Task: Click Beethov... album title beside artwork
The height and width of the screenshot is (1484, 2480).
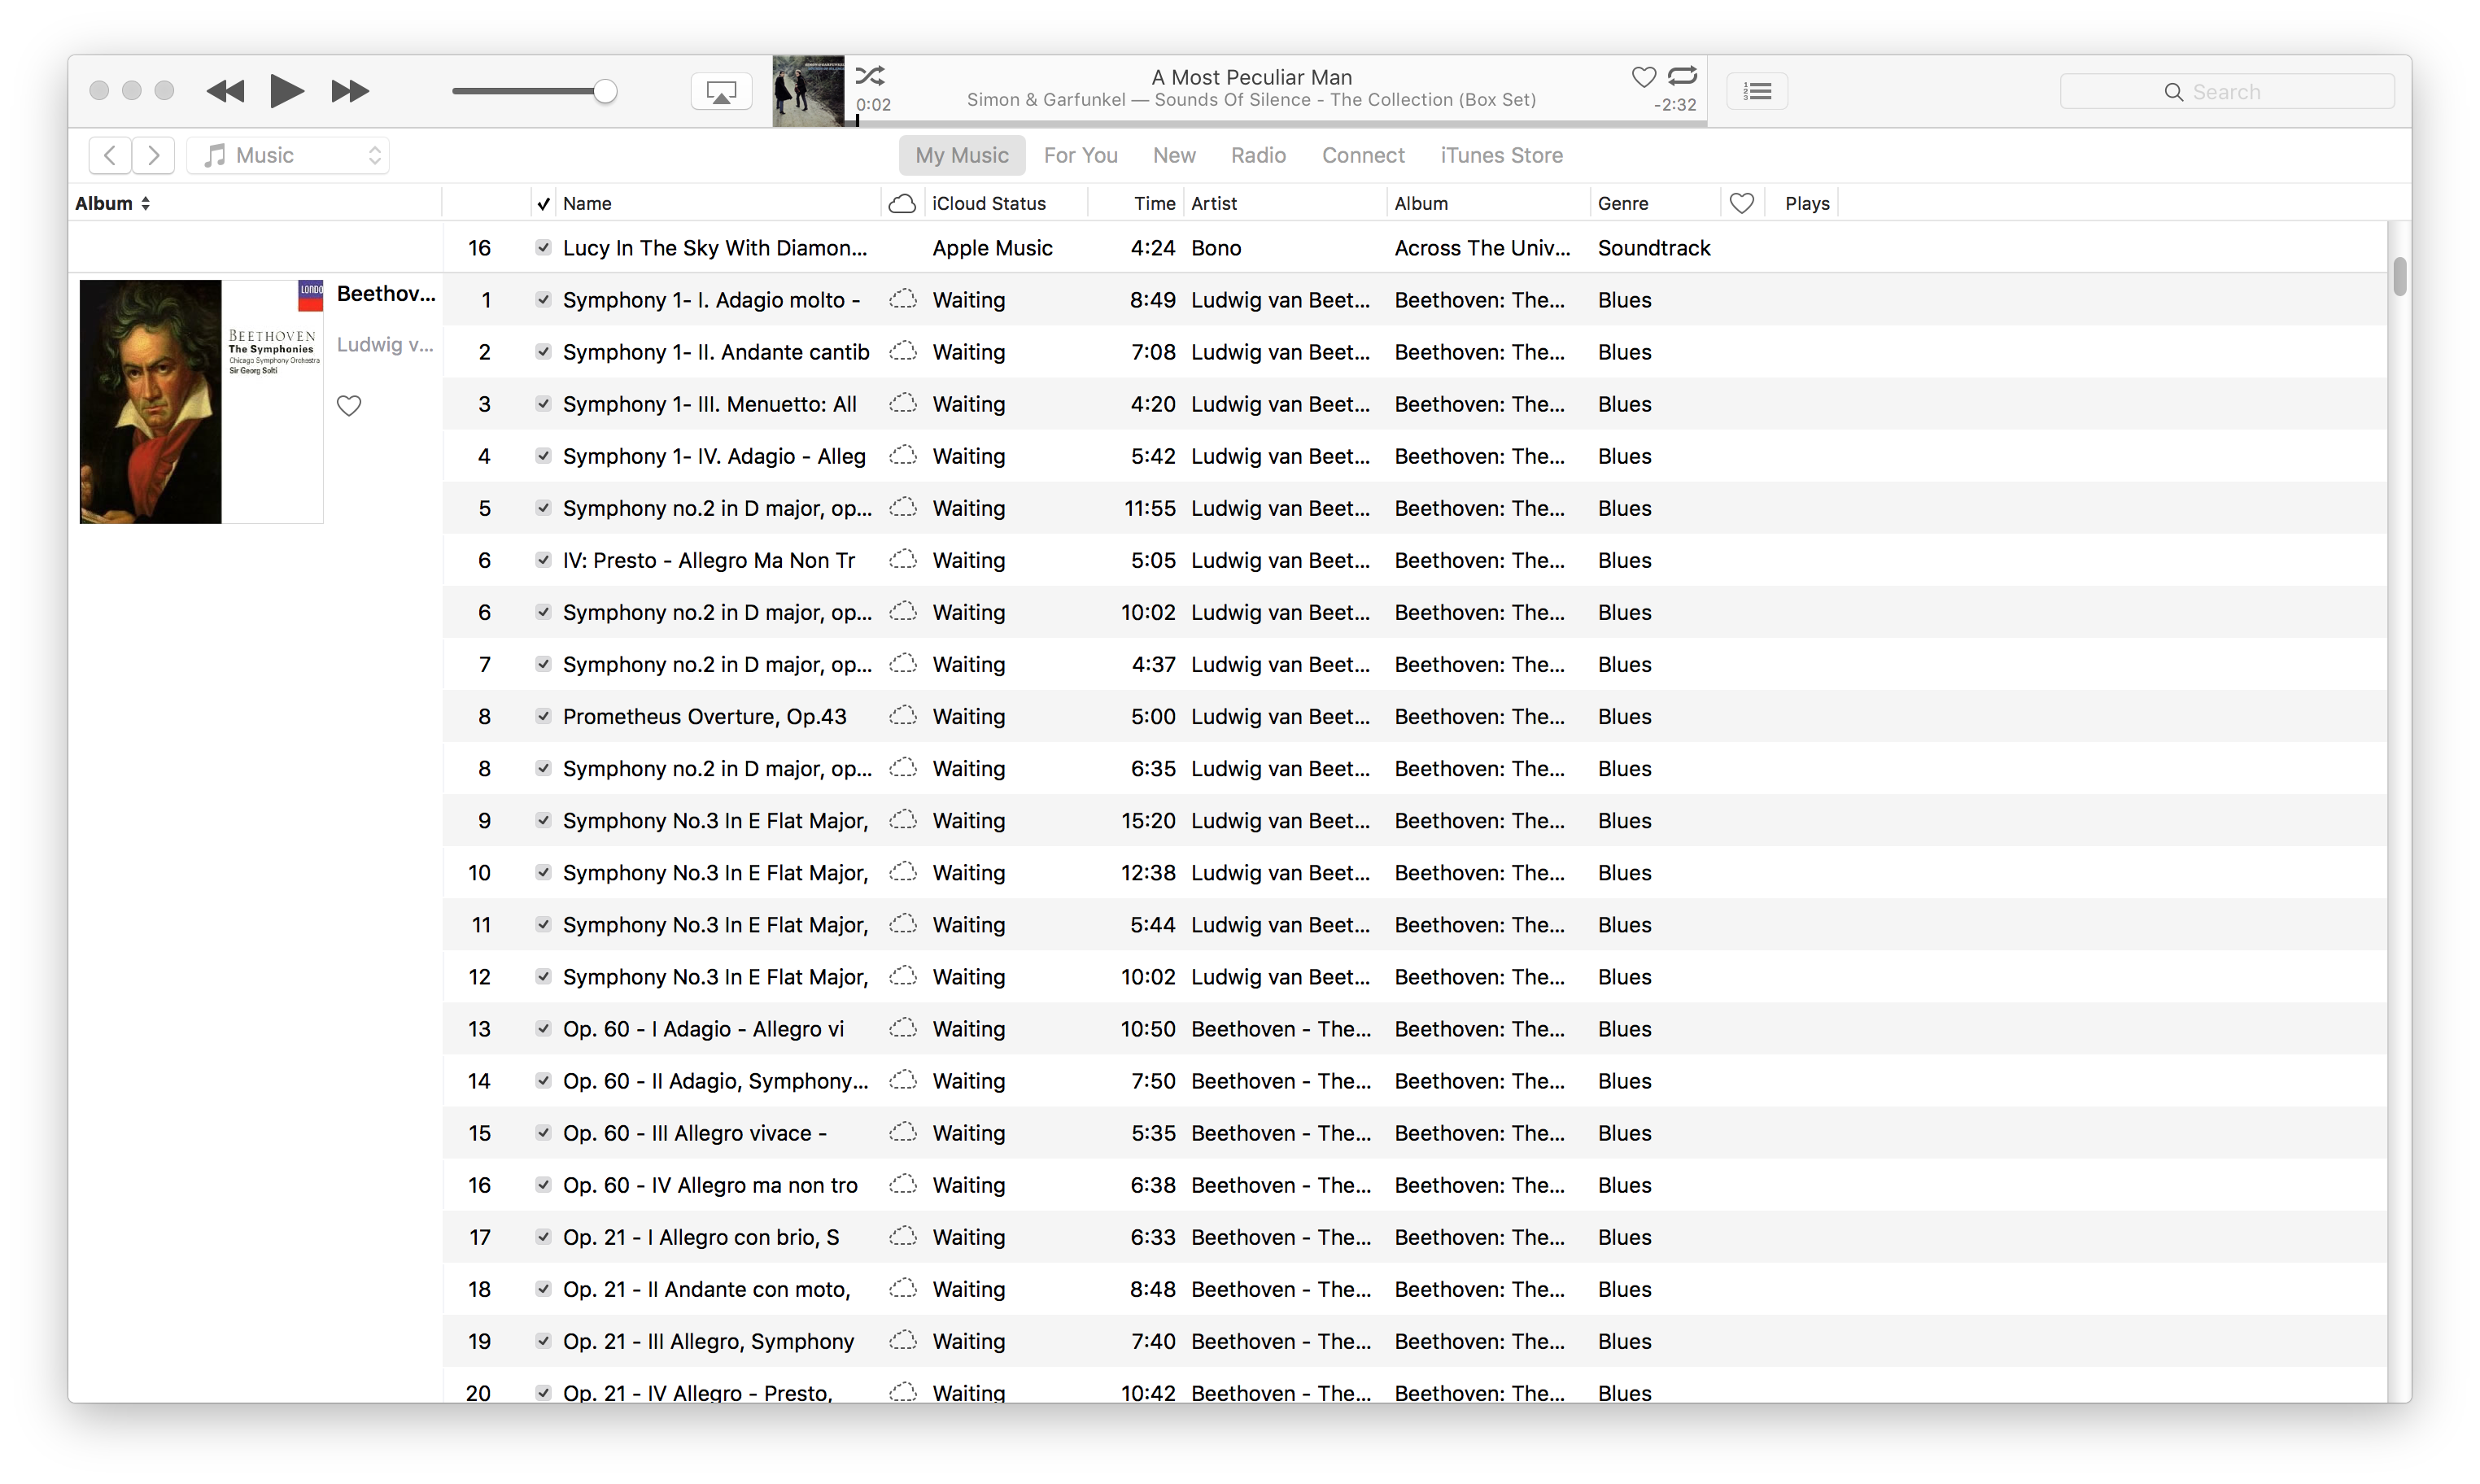Action: coord(386,293)
